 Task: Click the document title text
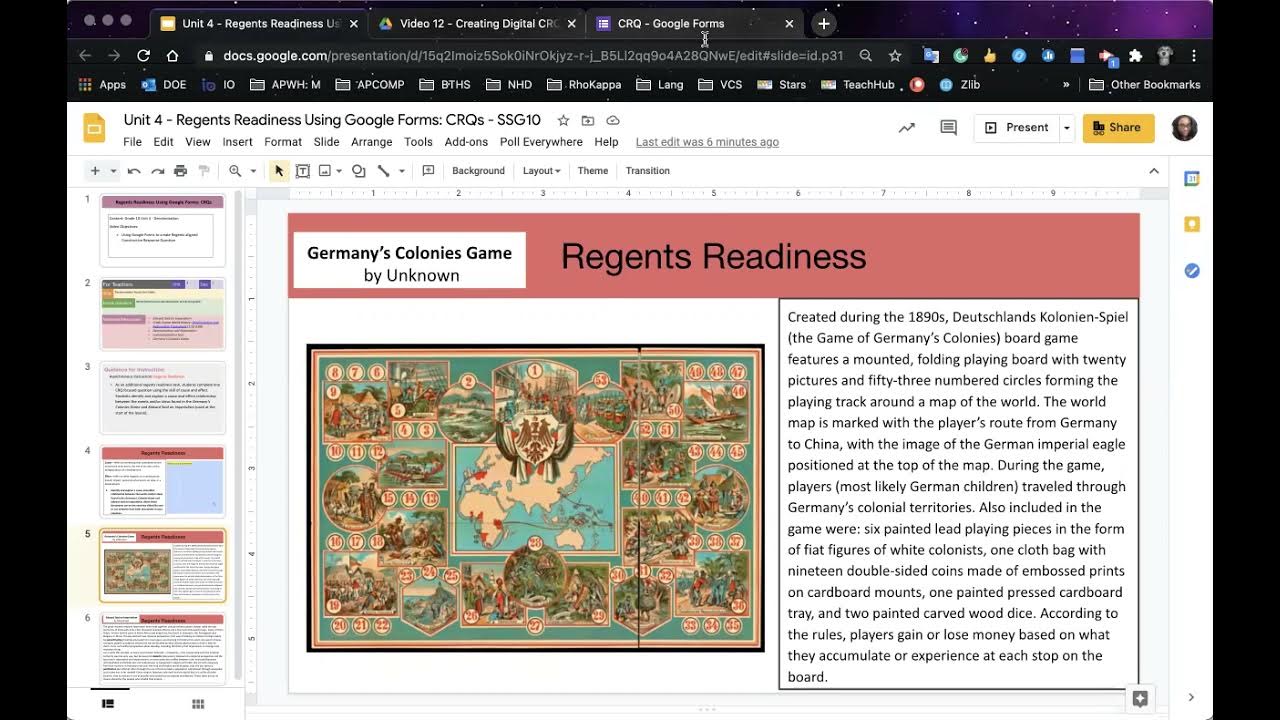point(332,120)
